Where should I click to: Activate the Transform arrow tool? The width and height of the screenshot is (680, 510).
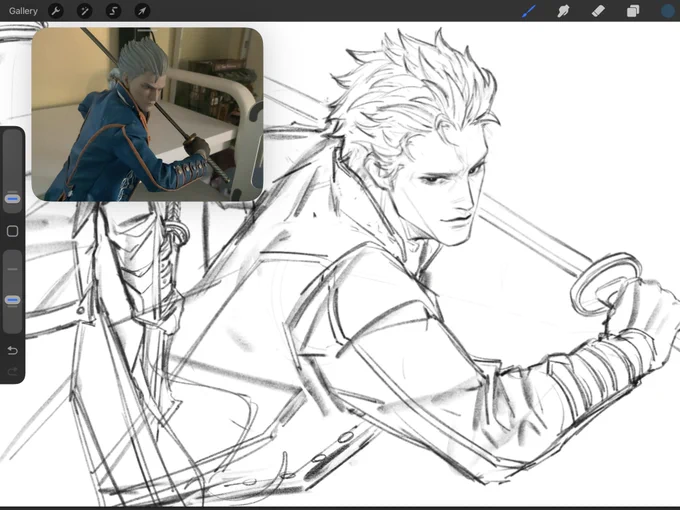[x=142, y=11]
